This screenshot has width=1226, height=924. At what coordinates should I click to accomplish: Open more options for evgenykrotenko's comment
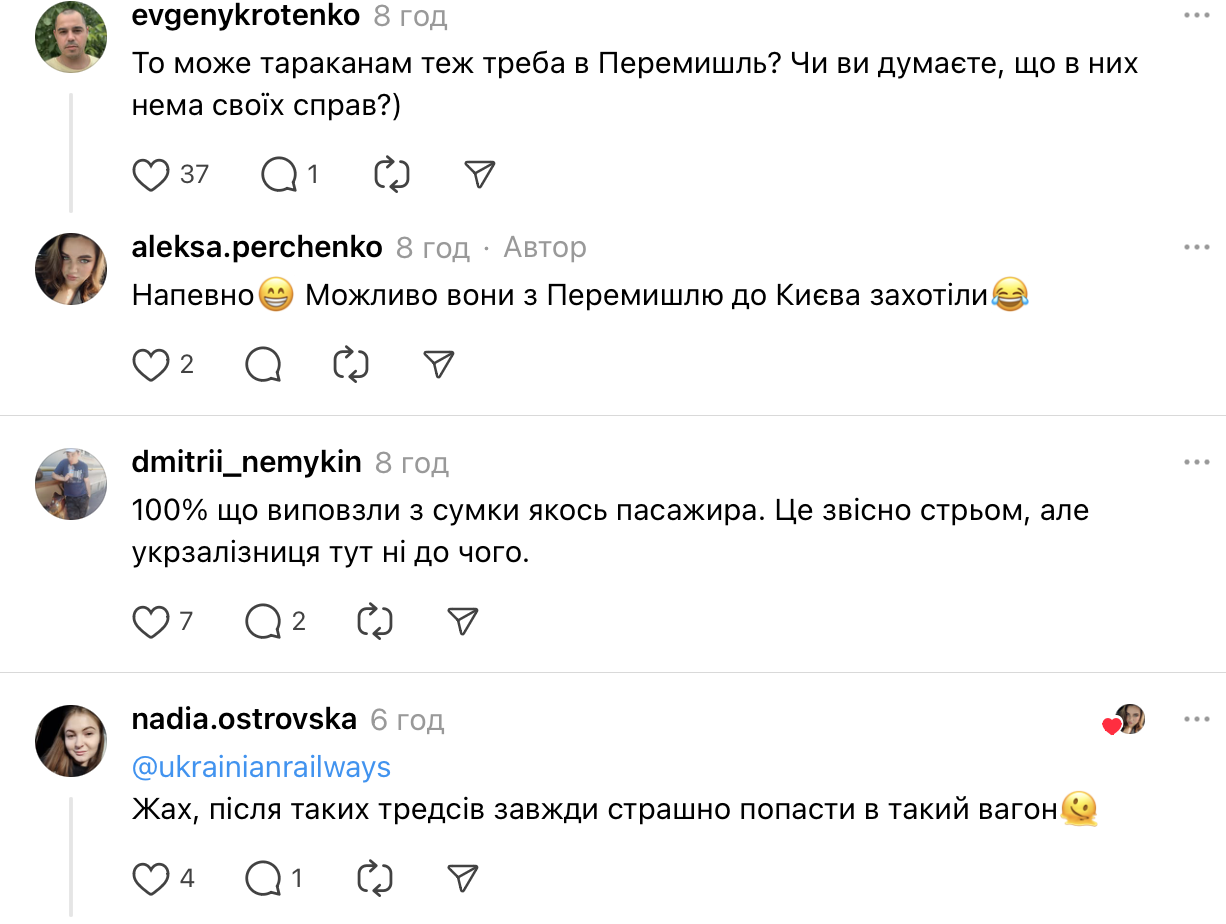pos(1196,17)
